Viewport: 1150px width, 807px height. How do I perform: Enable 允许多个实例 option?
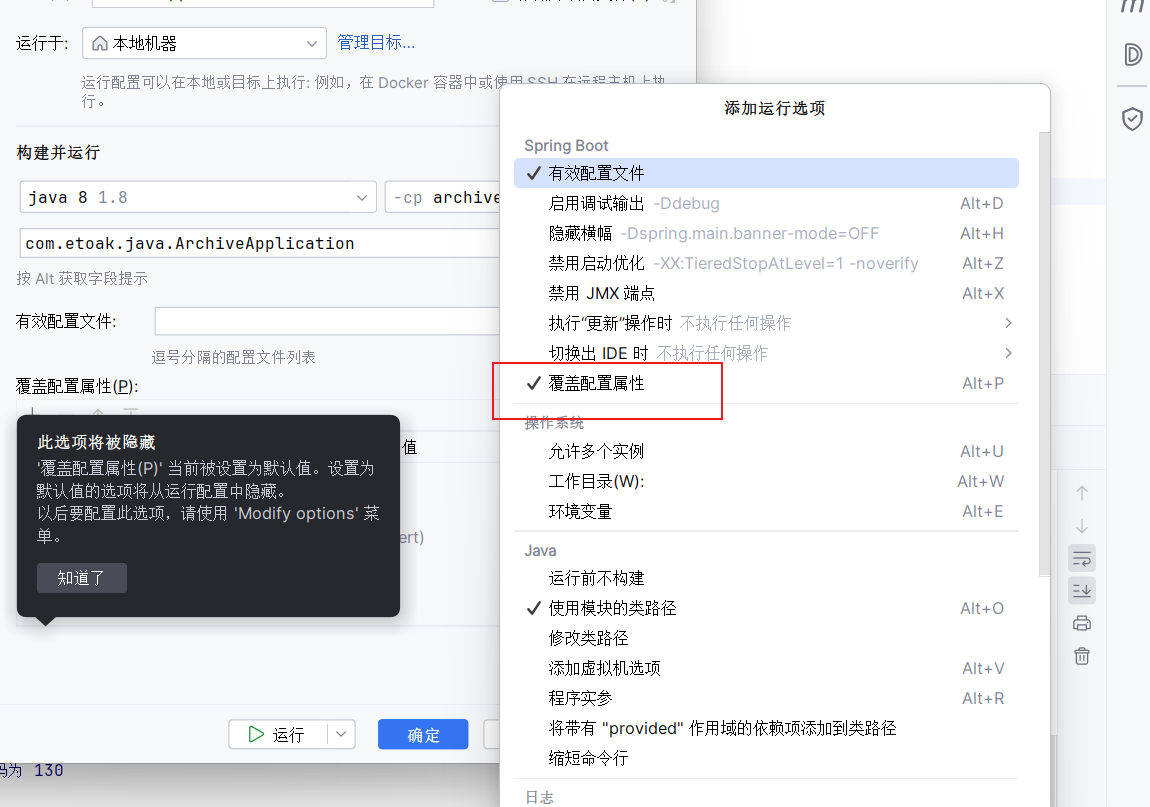click(766, 451)
